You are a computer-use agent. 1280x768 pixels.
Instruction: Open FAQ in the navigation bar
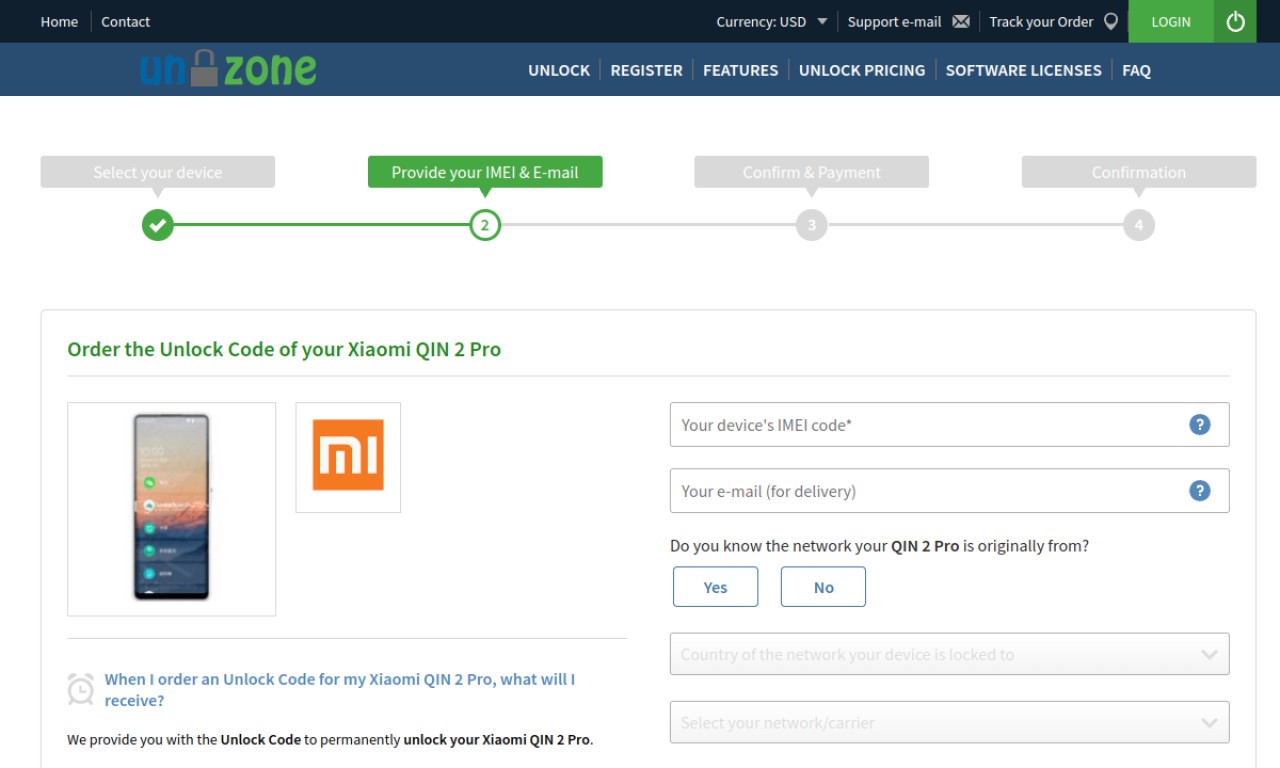tap(1136, 70)
